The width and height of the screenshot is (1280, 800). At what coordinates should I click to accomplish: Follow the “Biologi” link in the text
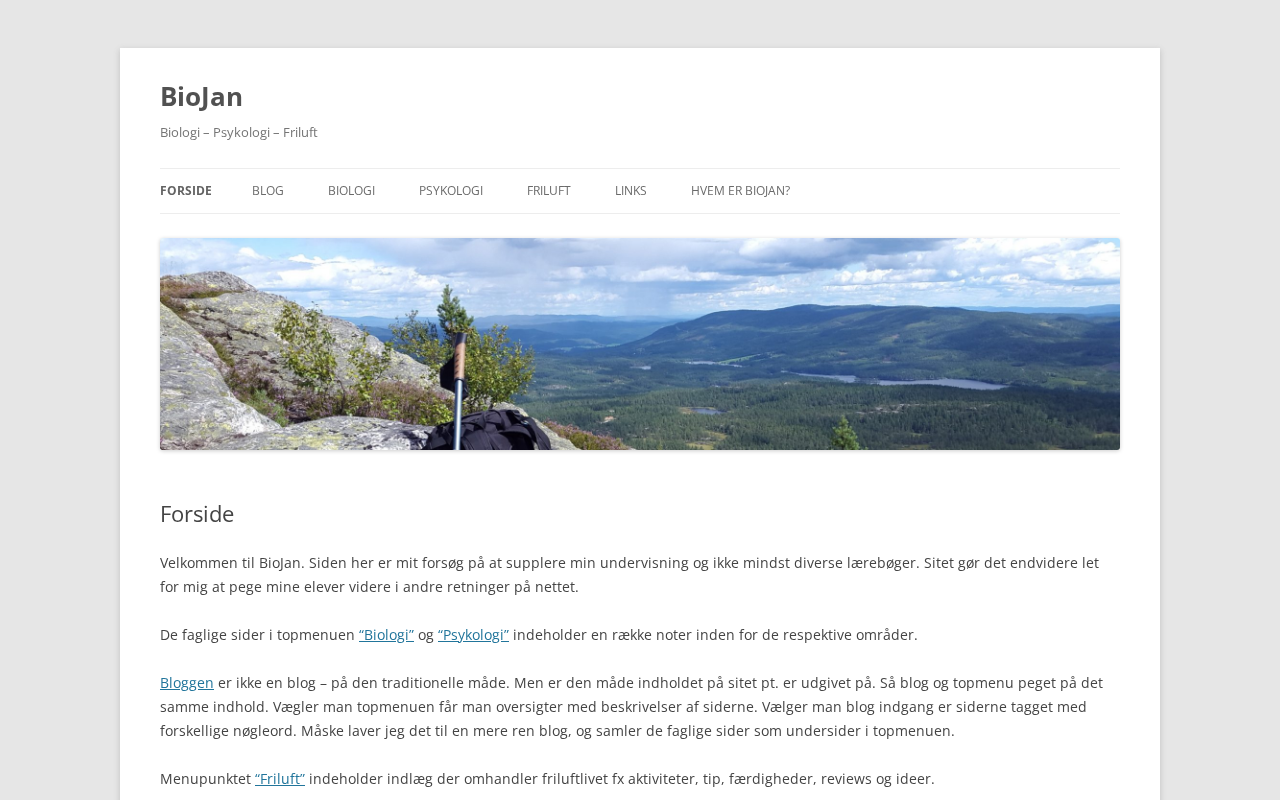386,635
